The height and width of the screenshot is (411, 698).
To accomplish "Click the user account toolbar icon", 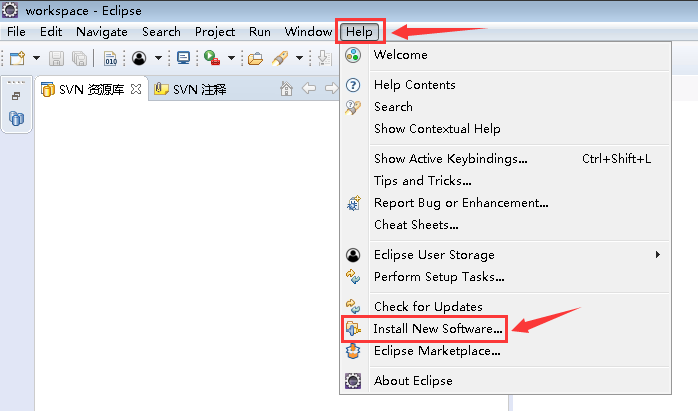I will 139,58.
